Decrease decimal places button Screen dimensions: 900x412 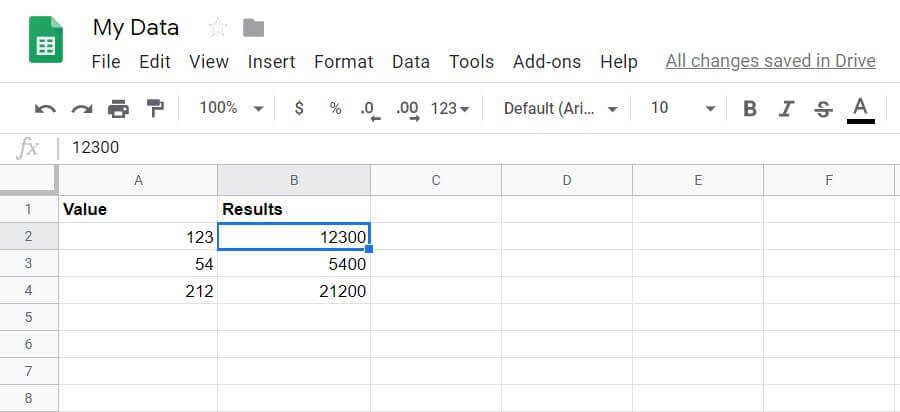370,108
